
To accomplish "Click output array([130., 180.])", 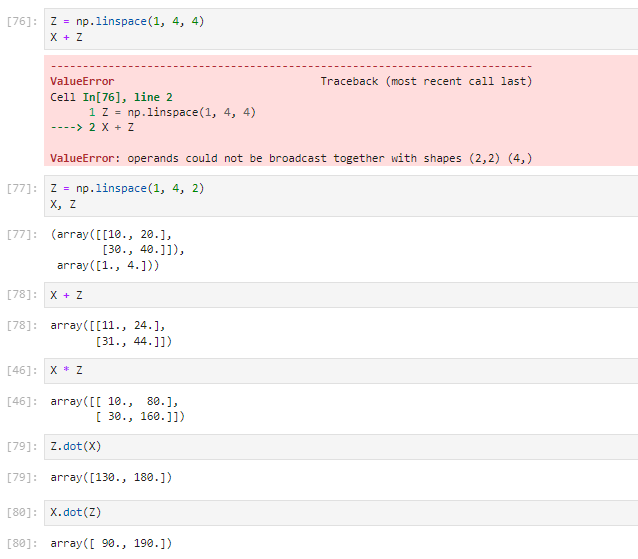I will [111, 477].
